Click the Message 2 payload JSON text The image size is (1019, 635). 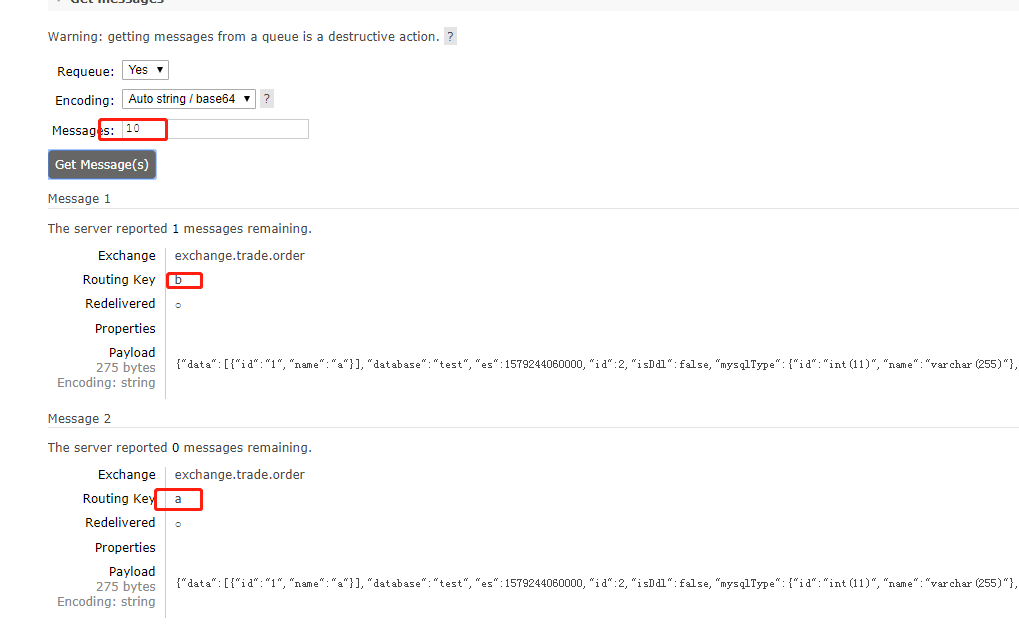click(x=500, y=583)
